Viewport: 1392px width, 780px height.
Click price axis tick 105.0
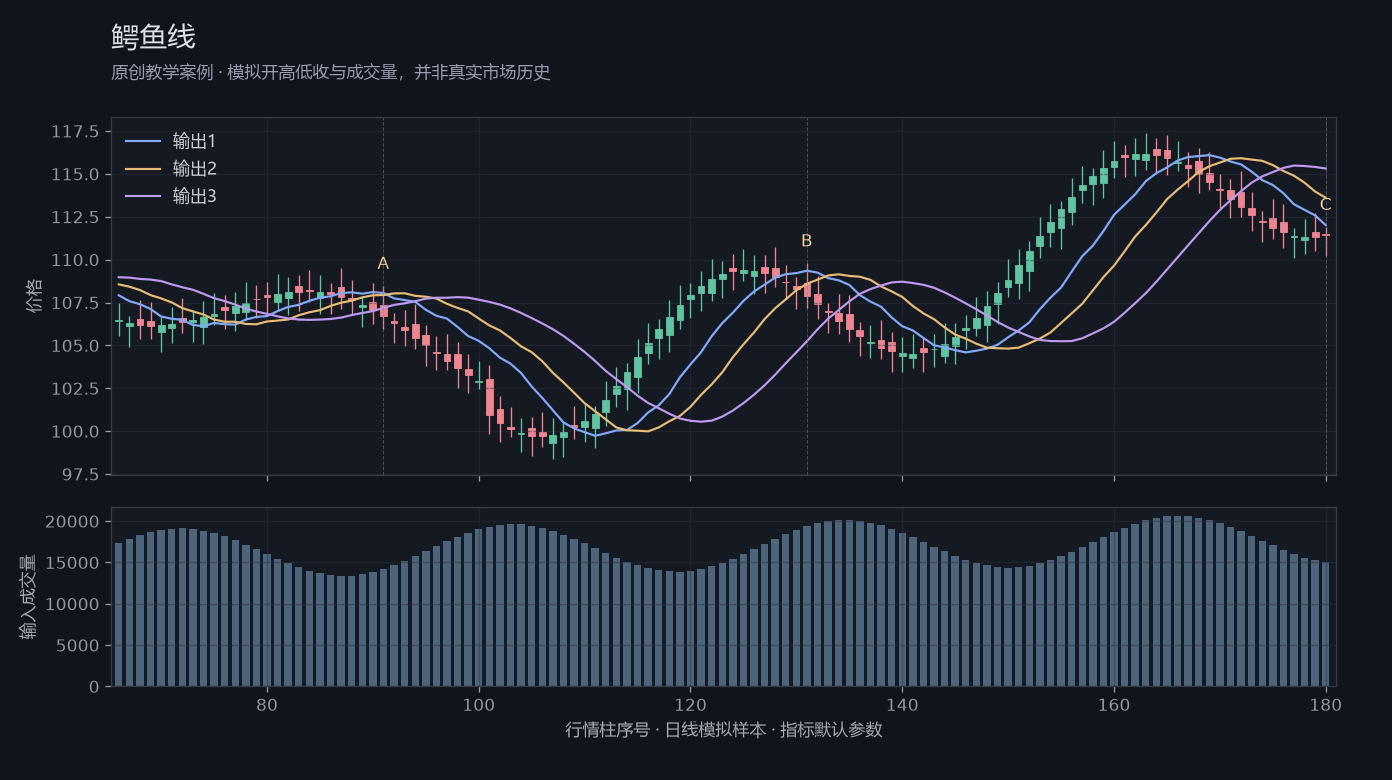pyautogui.click(x=75, y=346)
